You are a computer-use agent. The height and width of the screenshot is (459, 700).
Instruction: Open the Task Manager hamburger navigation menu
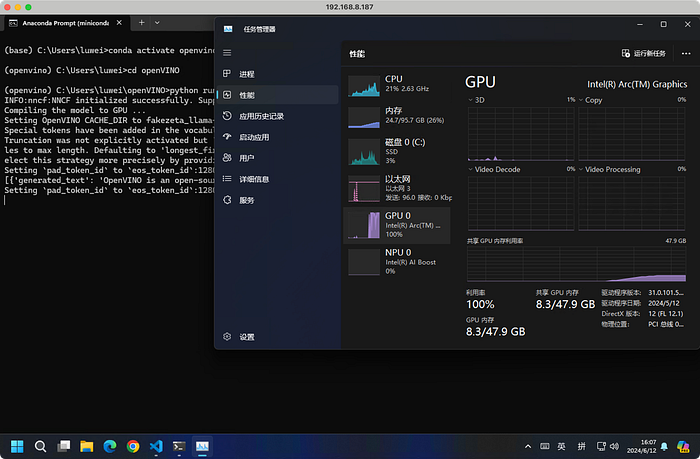[x=227, y=53]
